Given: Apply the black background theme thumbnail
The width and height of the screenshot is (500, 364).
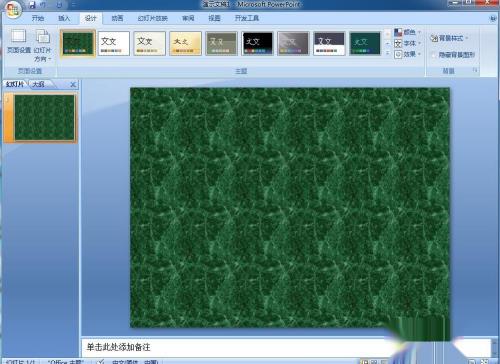Looking at the screenshot, I should 258,43.
